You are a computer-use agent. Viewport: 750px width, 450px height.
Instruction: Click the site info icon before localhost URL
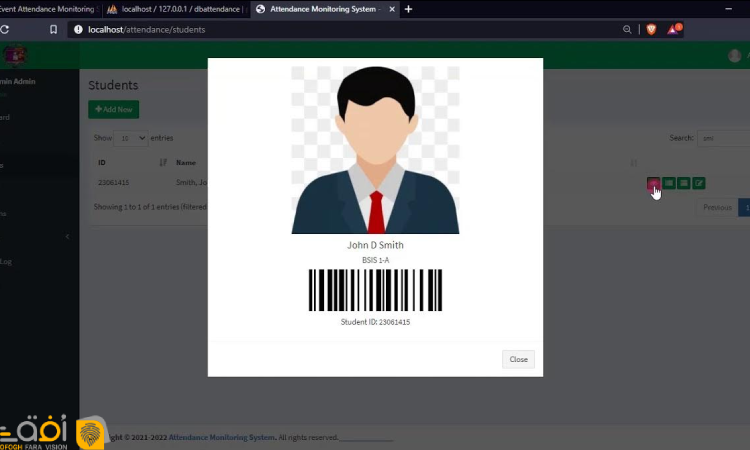(x=77, y=30)
